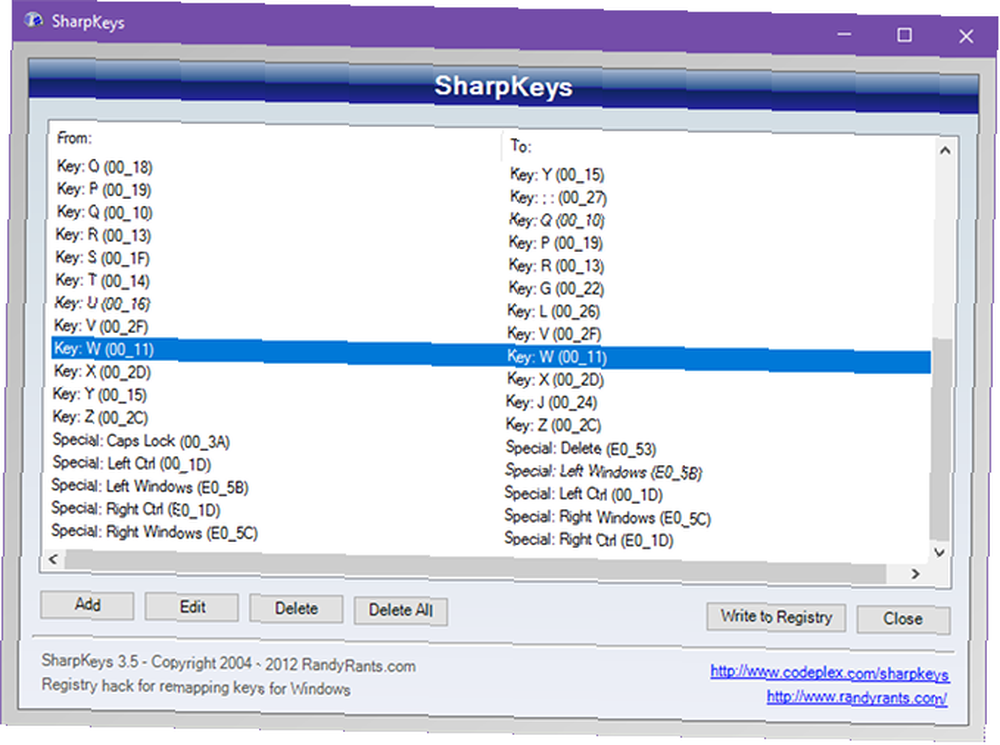Select 'Special: Right Windows (E0_5C)' in From column
The width and height of the screenshot is (1000, 745).
click(154, 532)
